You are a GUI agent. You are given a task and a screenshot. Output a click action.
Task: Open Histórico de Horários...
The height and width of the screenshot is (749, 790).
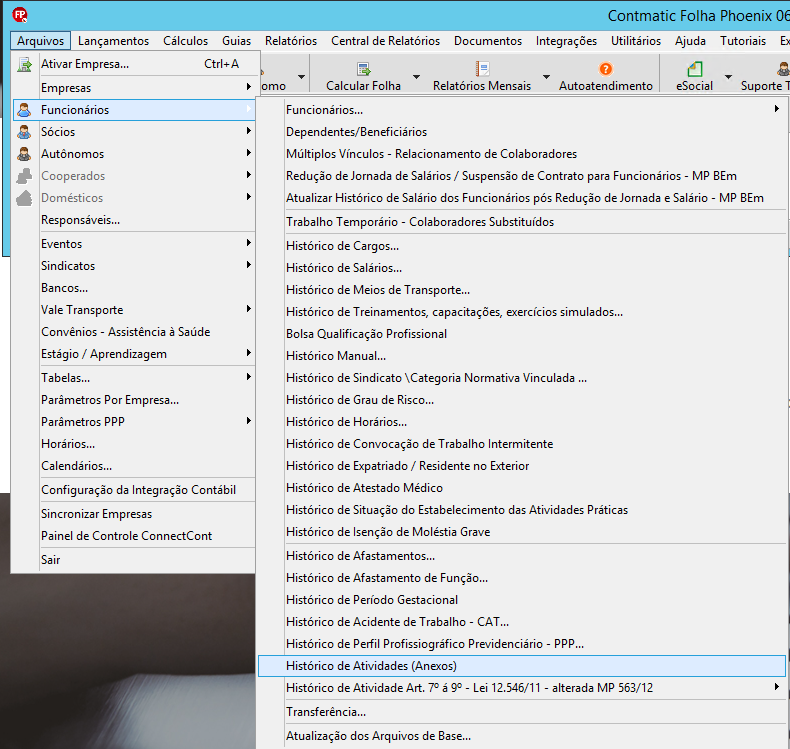tap(521, 422)
